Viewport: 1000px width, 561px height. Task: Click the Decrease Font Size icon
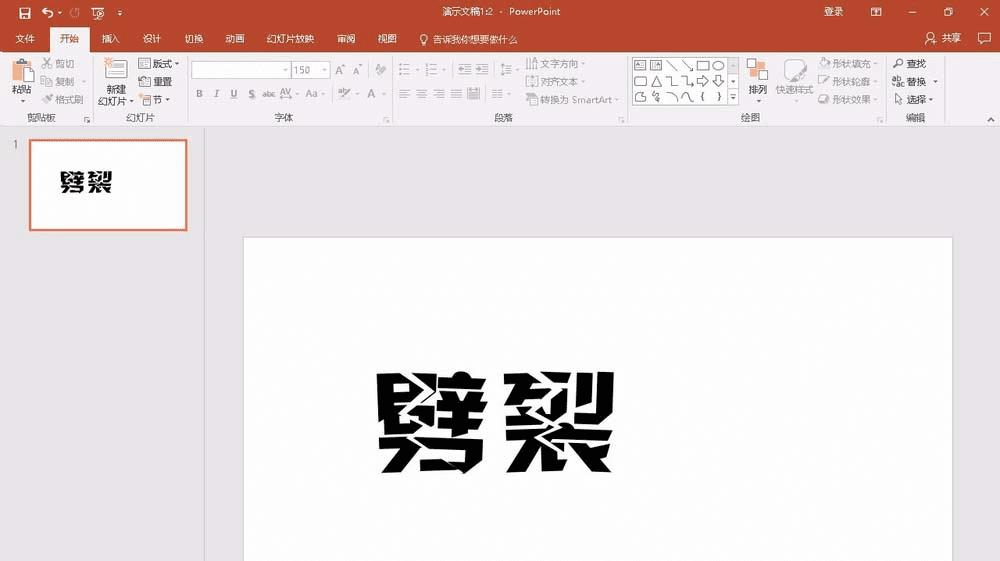click(357, 69)
